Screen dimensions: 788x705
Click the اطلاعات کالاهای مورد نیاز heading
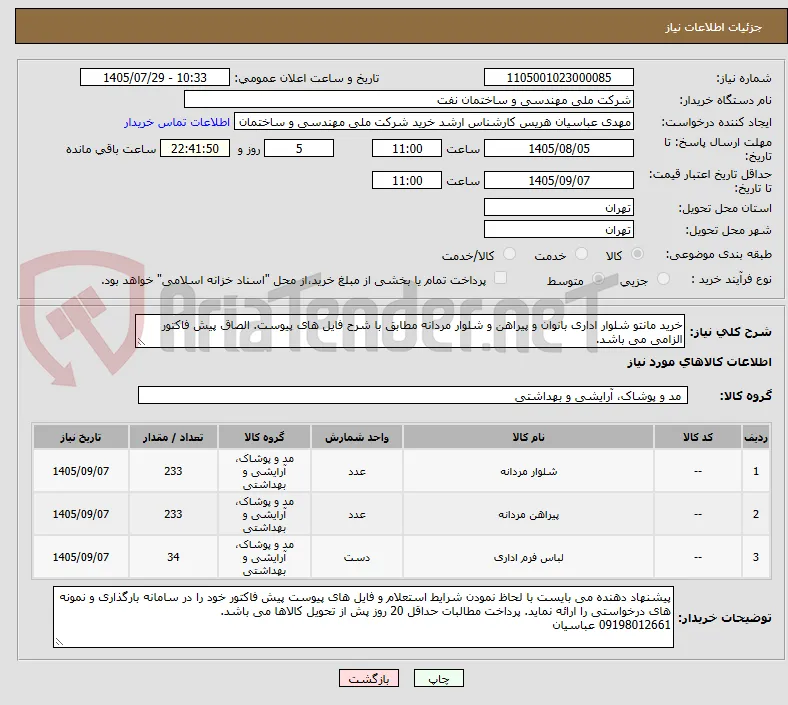click(x=699, y=362)
